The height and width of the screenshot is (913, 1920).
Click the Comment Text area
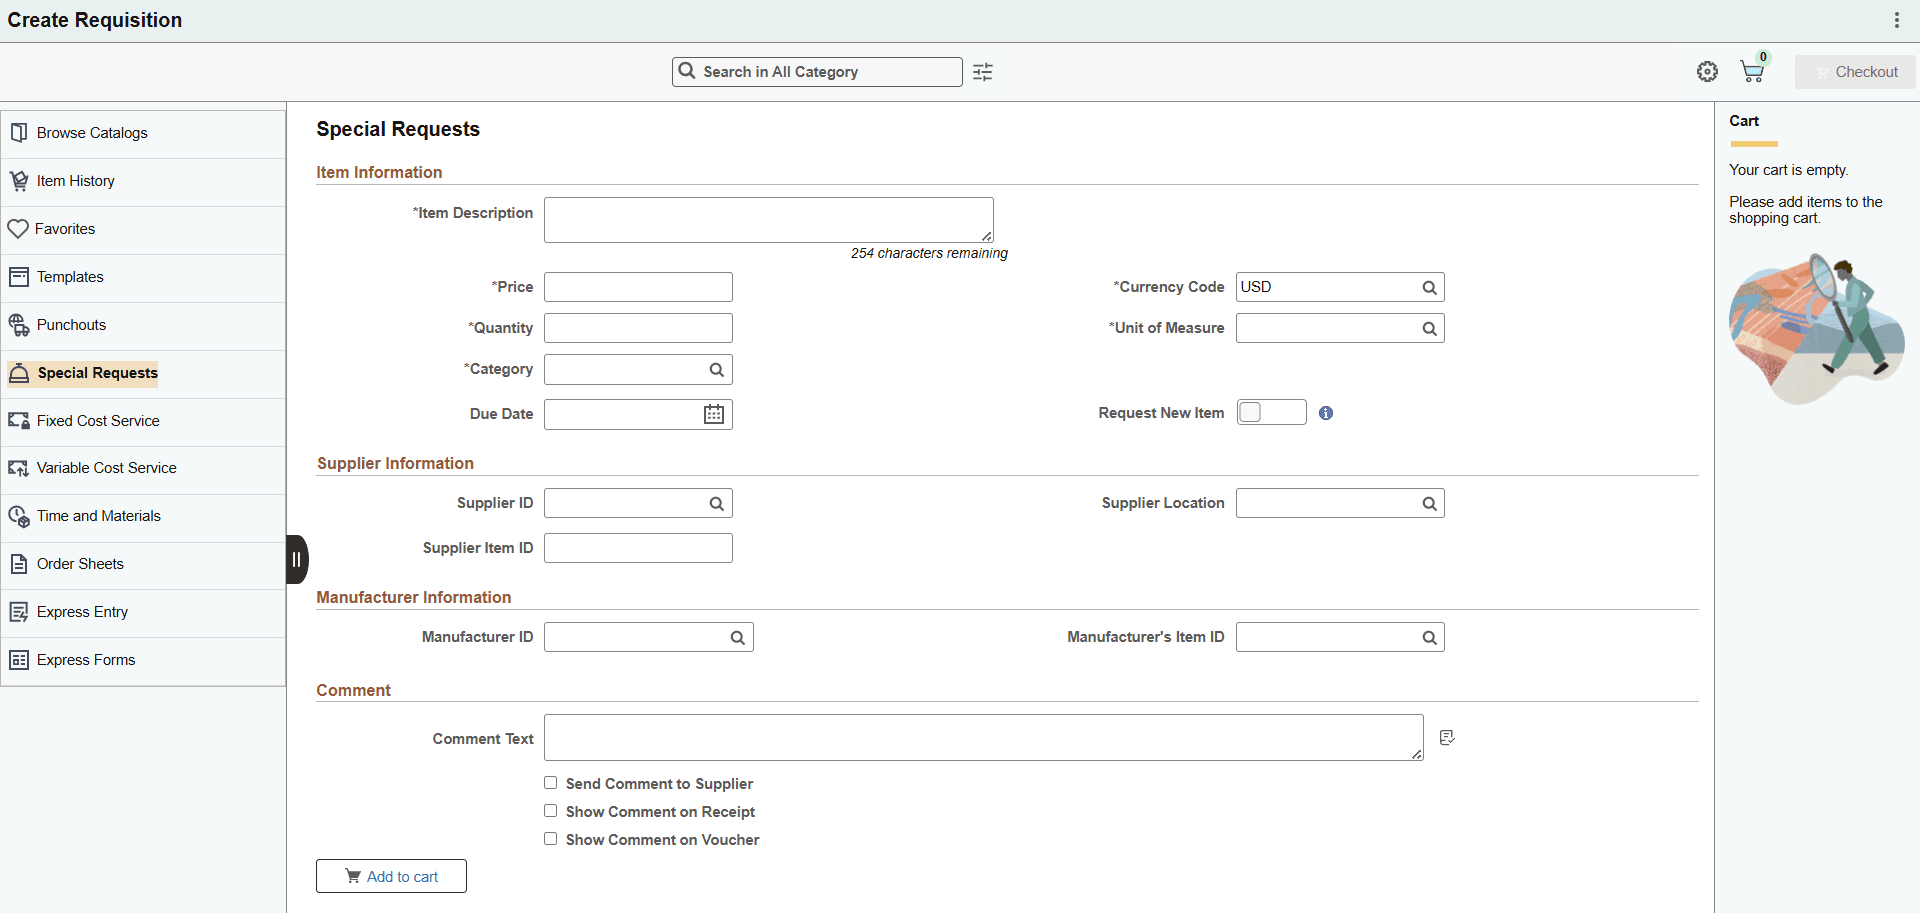click(x=984, y=738)
